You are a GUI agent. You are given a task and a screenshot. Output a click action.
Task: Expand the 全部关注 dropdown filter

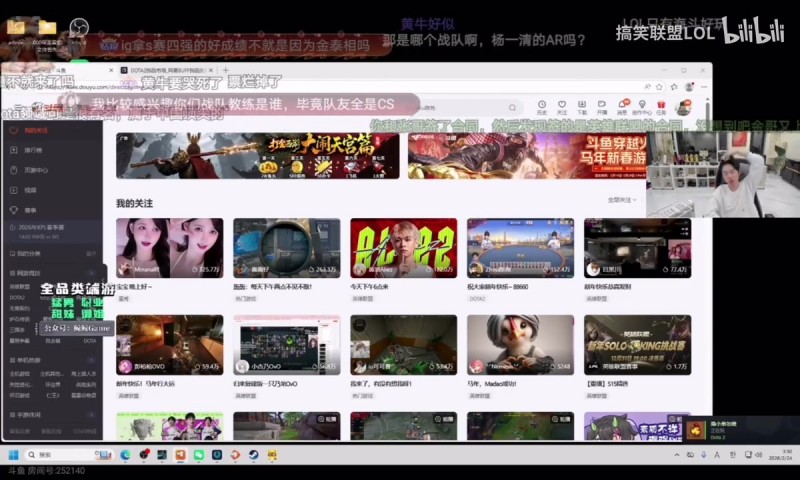pos(622,200)
